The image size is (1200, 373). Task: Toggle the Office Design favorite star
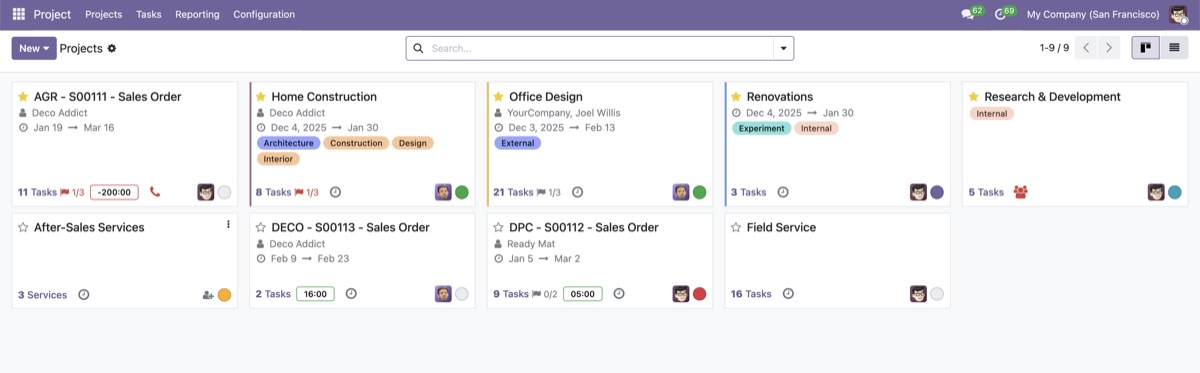point(499,97)
